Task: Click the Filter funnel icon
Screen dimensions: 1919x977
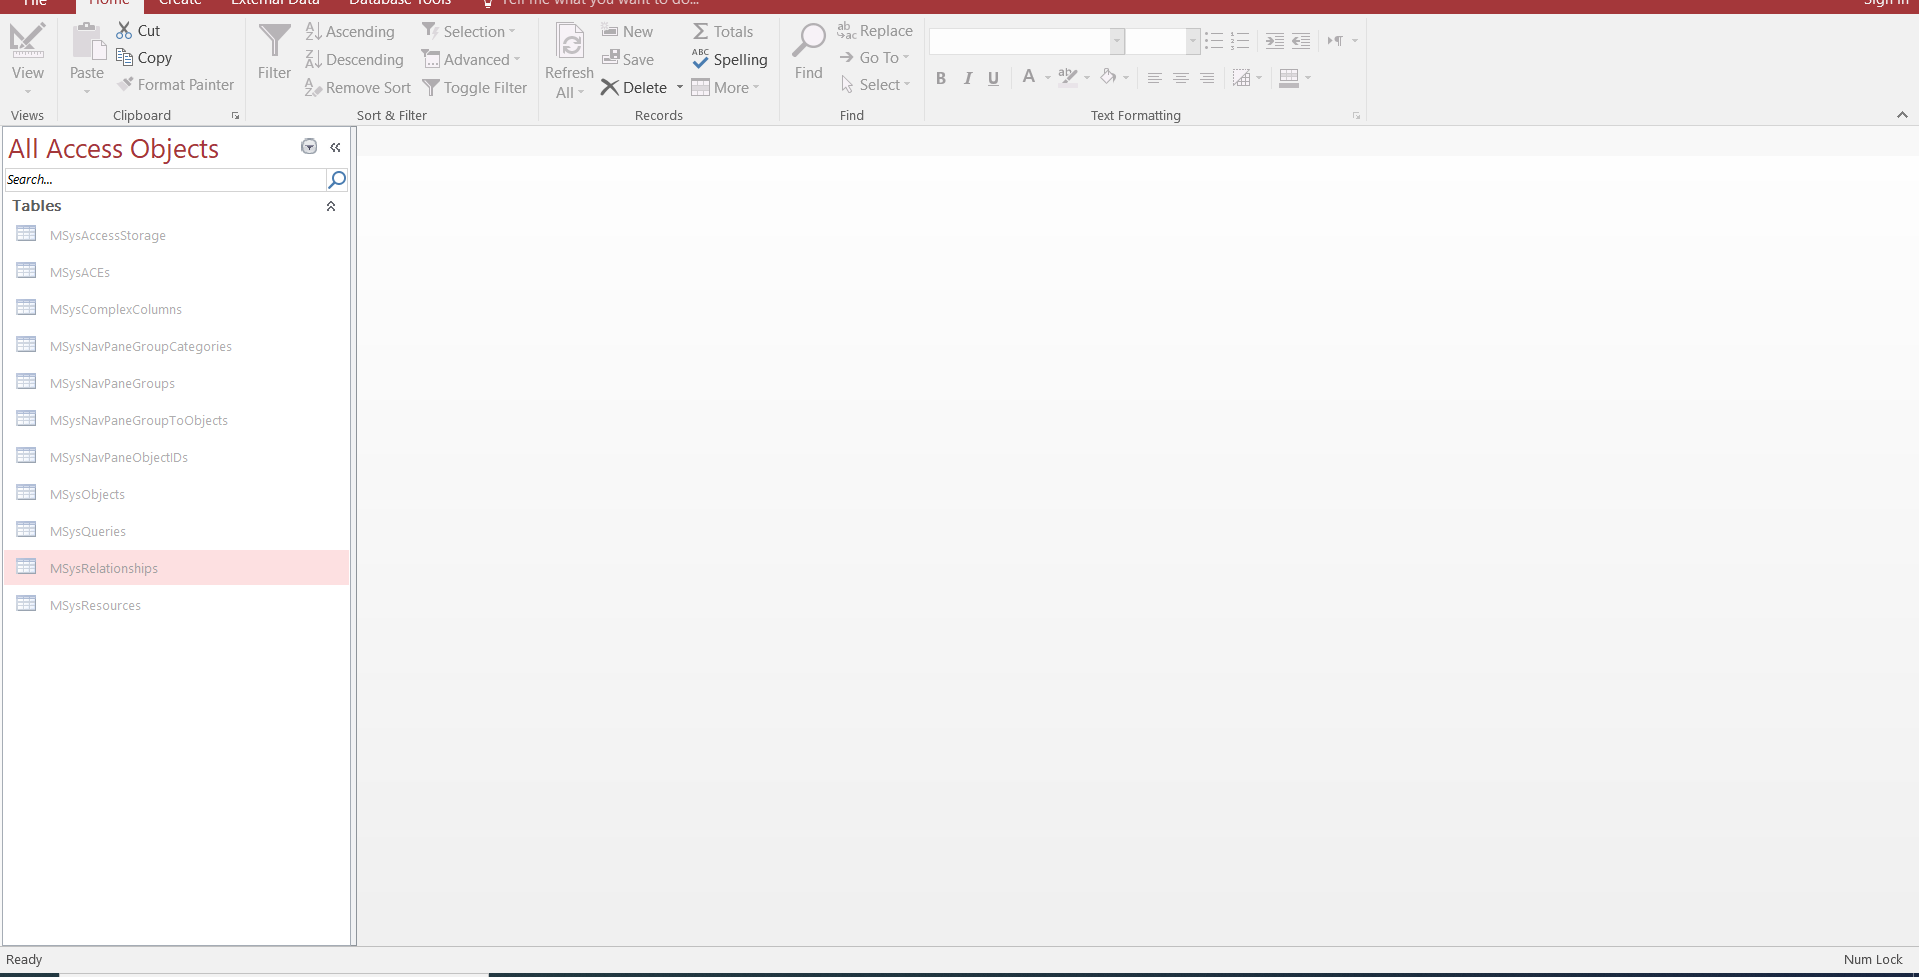Action: coord(274,42)
